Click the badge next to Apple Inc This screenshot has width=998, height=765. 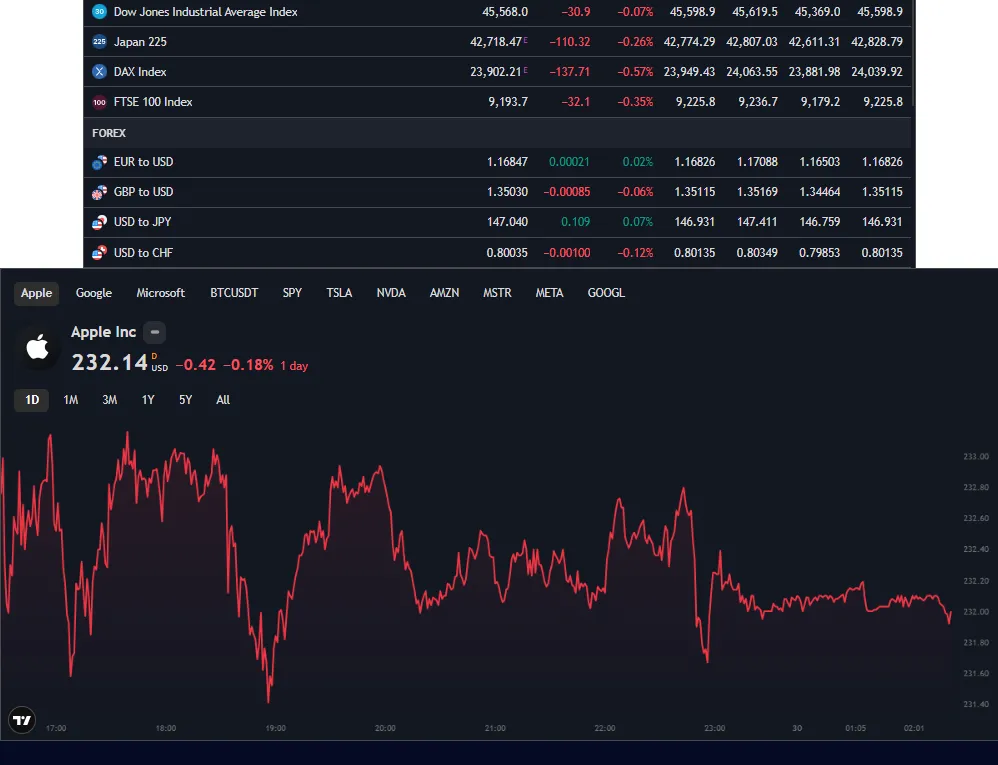pyautogui.click(x=155, y=333)
